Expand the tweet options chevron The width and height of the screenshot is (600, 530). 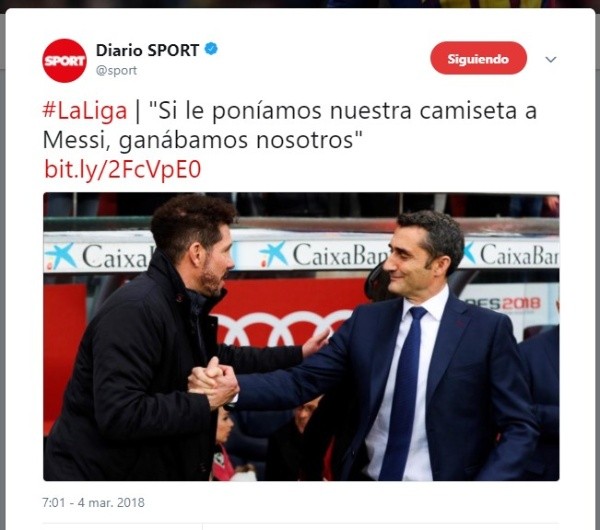click(x=550, y=59)
